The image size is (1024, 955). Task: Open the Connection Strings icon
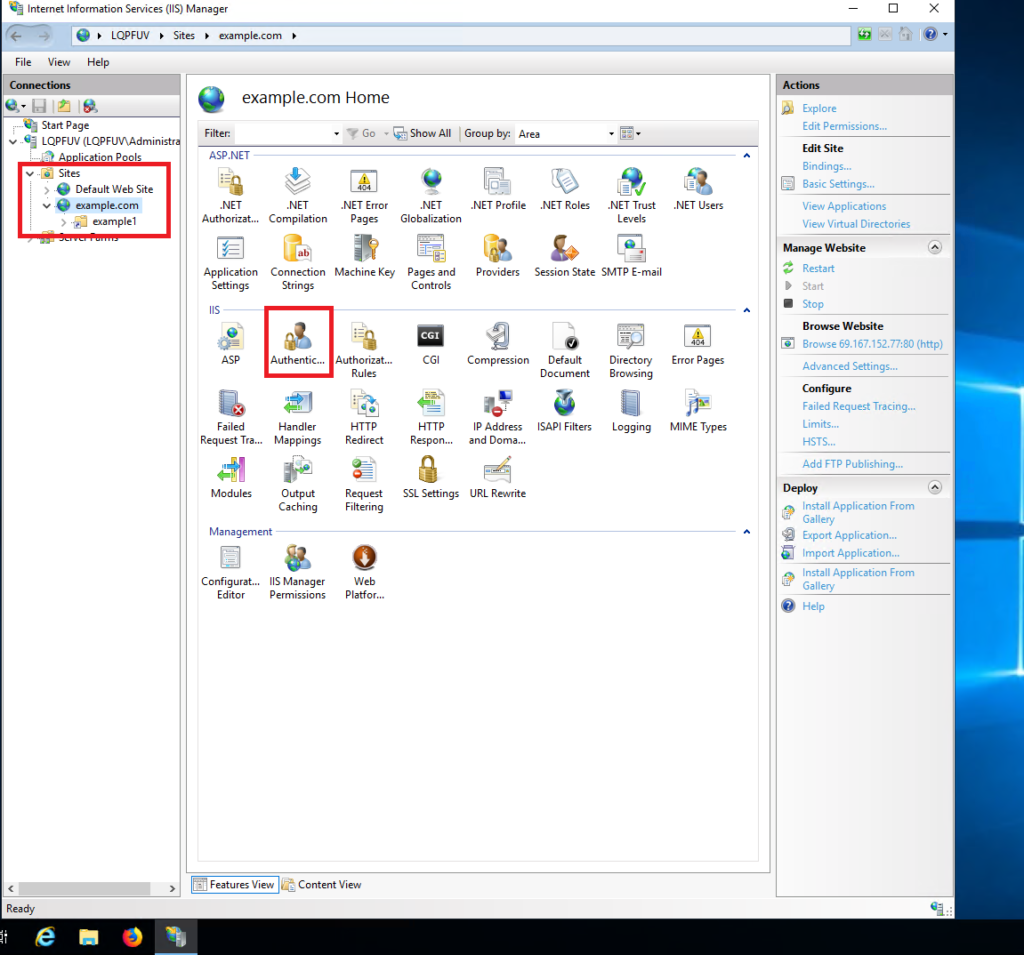point(298,260)
